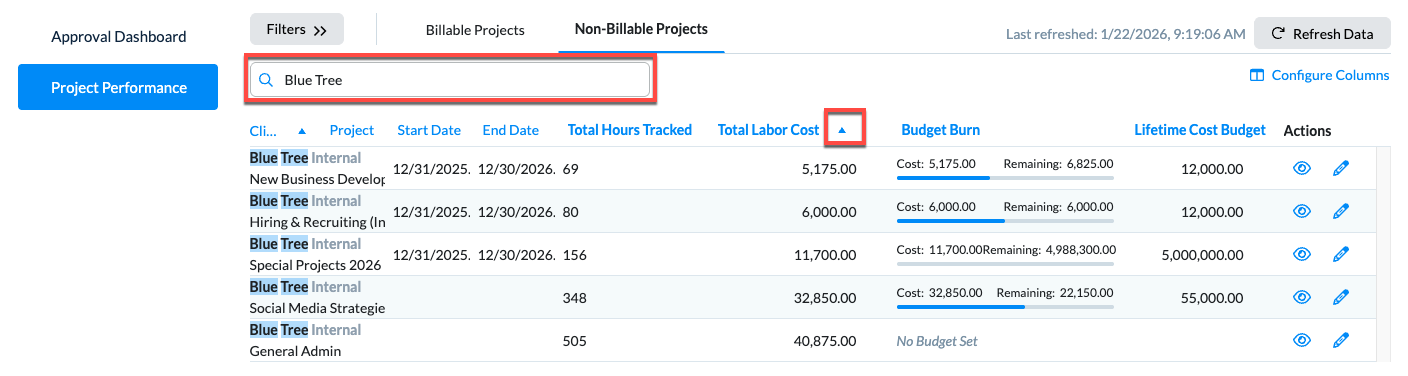The image size is (1408, 376).
Task: Sort by Lifetime Cost Budget
Action: (1200, 130)
